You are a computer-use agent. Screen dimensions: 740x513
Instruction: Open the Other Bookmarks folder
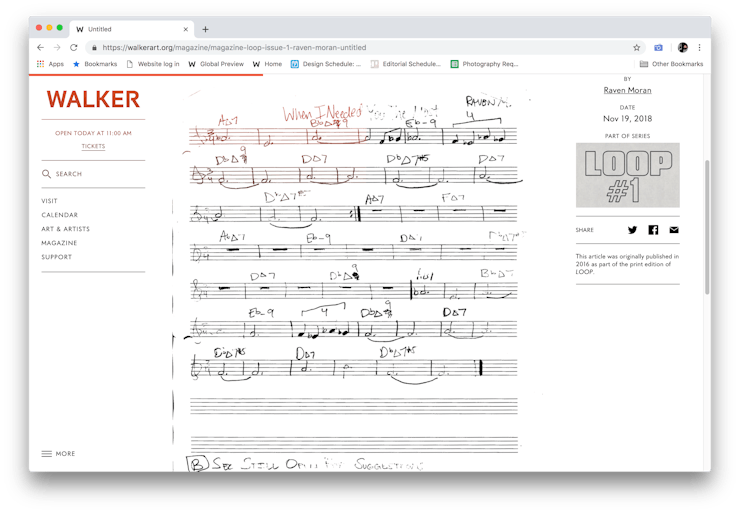point(671,64)
